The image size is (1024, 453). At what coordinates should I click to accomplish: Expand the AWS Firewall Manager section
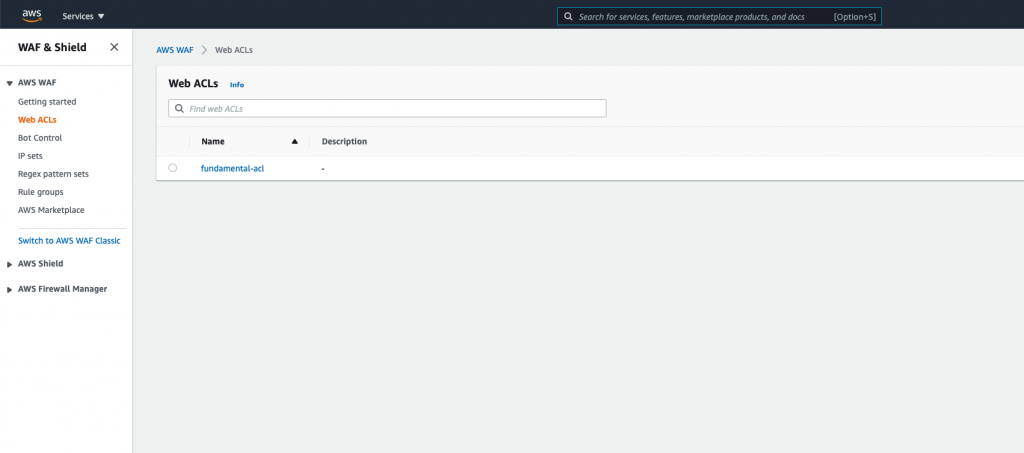[10, 289]
